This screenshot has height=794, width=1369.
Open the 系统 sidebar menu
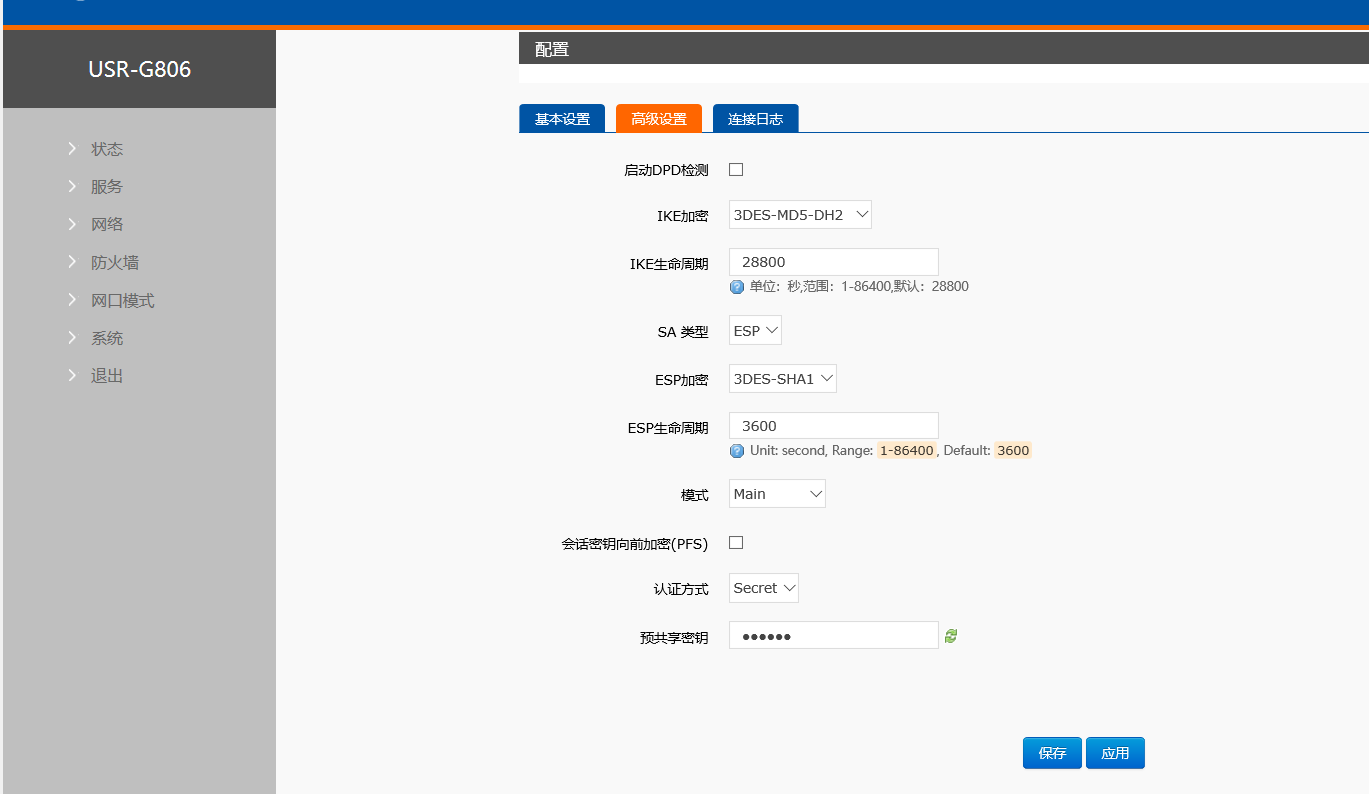(x=107, y=339)
